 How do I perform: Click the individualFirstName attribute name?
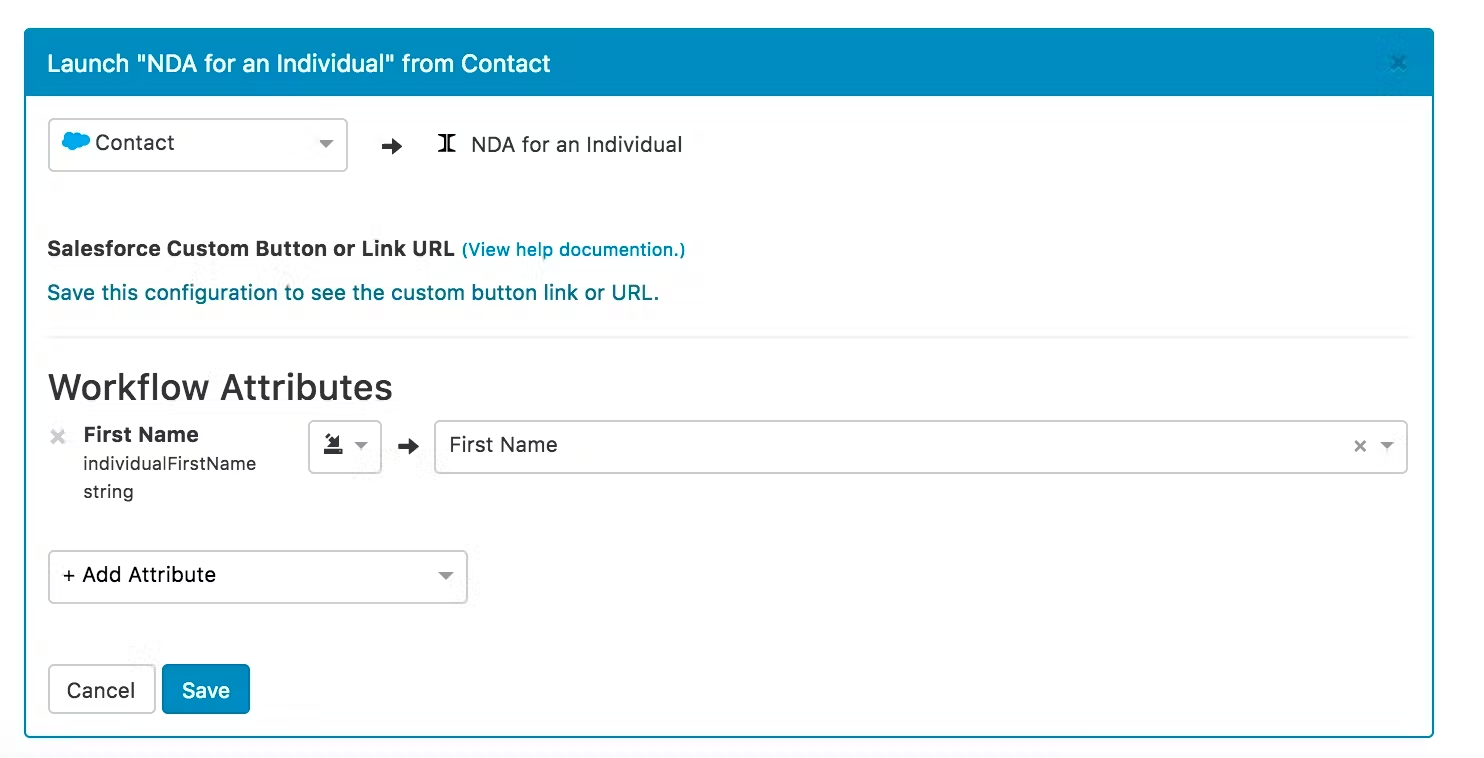(171, 463)
